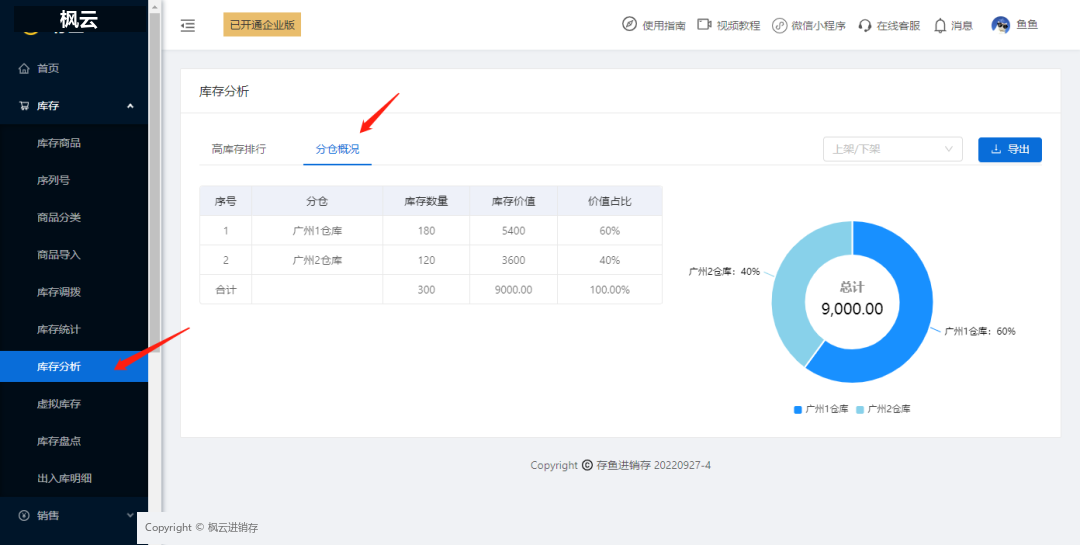This screenshot has width=1080, height=545.
Task: Toggle 广州1仓库 legend color swatch
Action: coord(798,409)
